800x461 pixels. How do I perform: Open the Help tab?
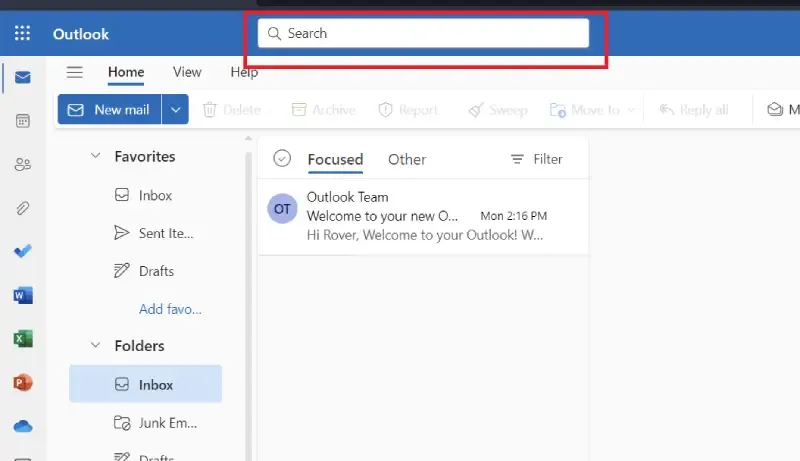(244, 72)
